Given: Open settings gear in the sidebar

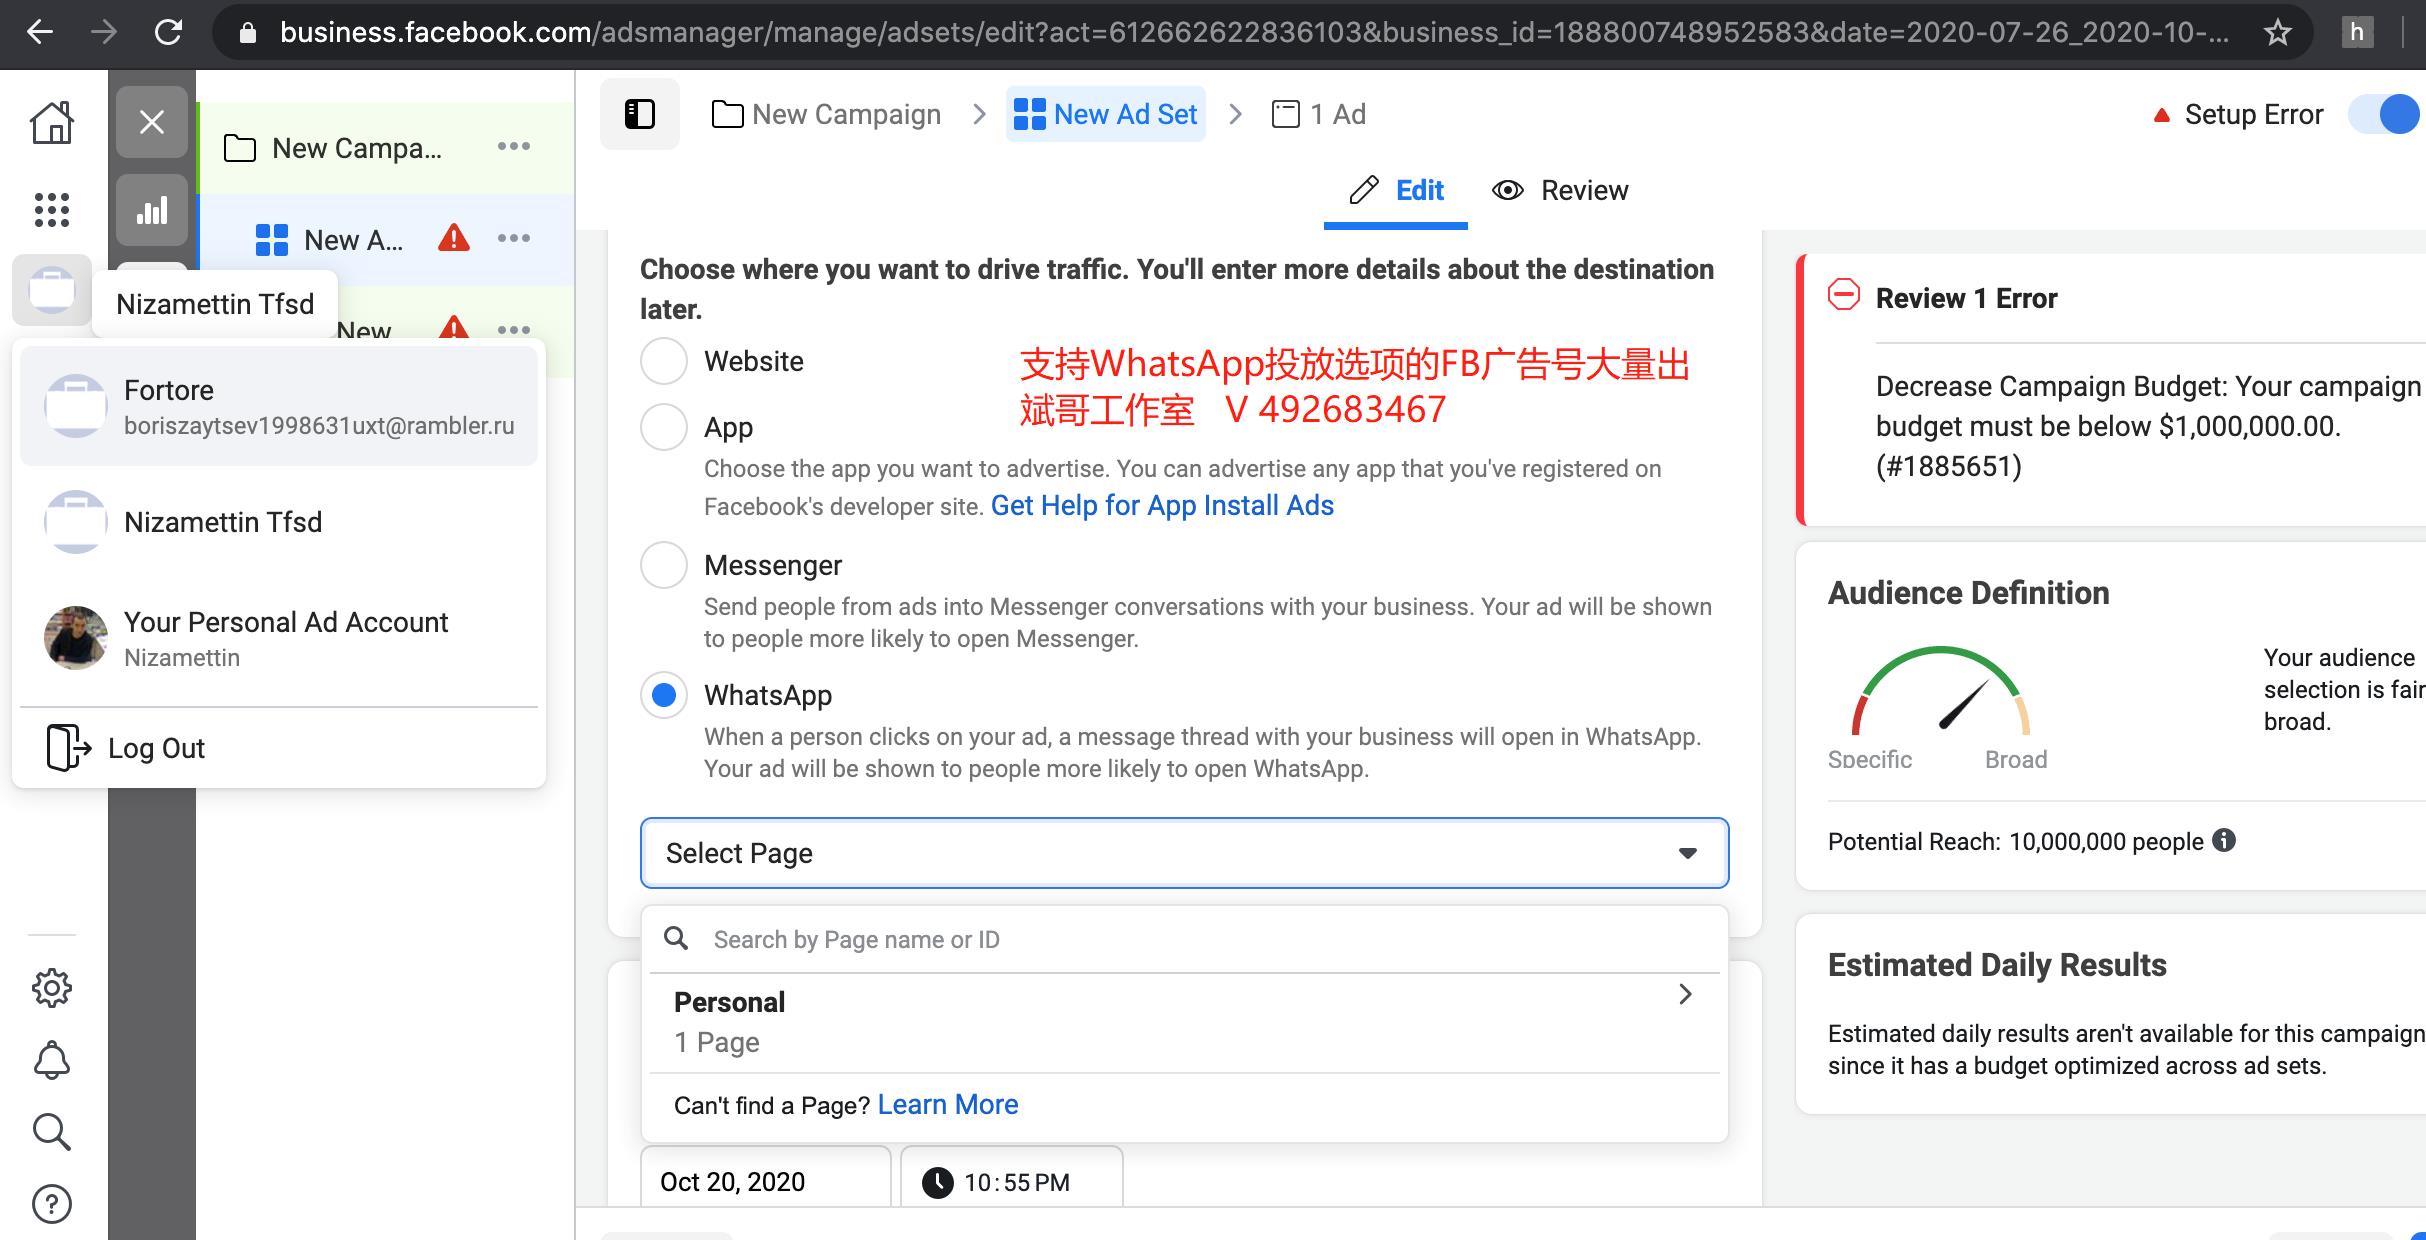Looking at the screenshot, I should [x=52, y=988].
